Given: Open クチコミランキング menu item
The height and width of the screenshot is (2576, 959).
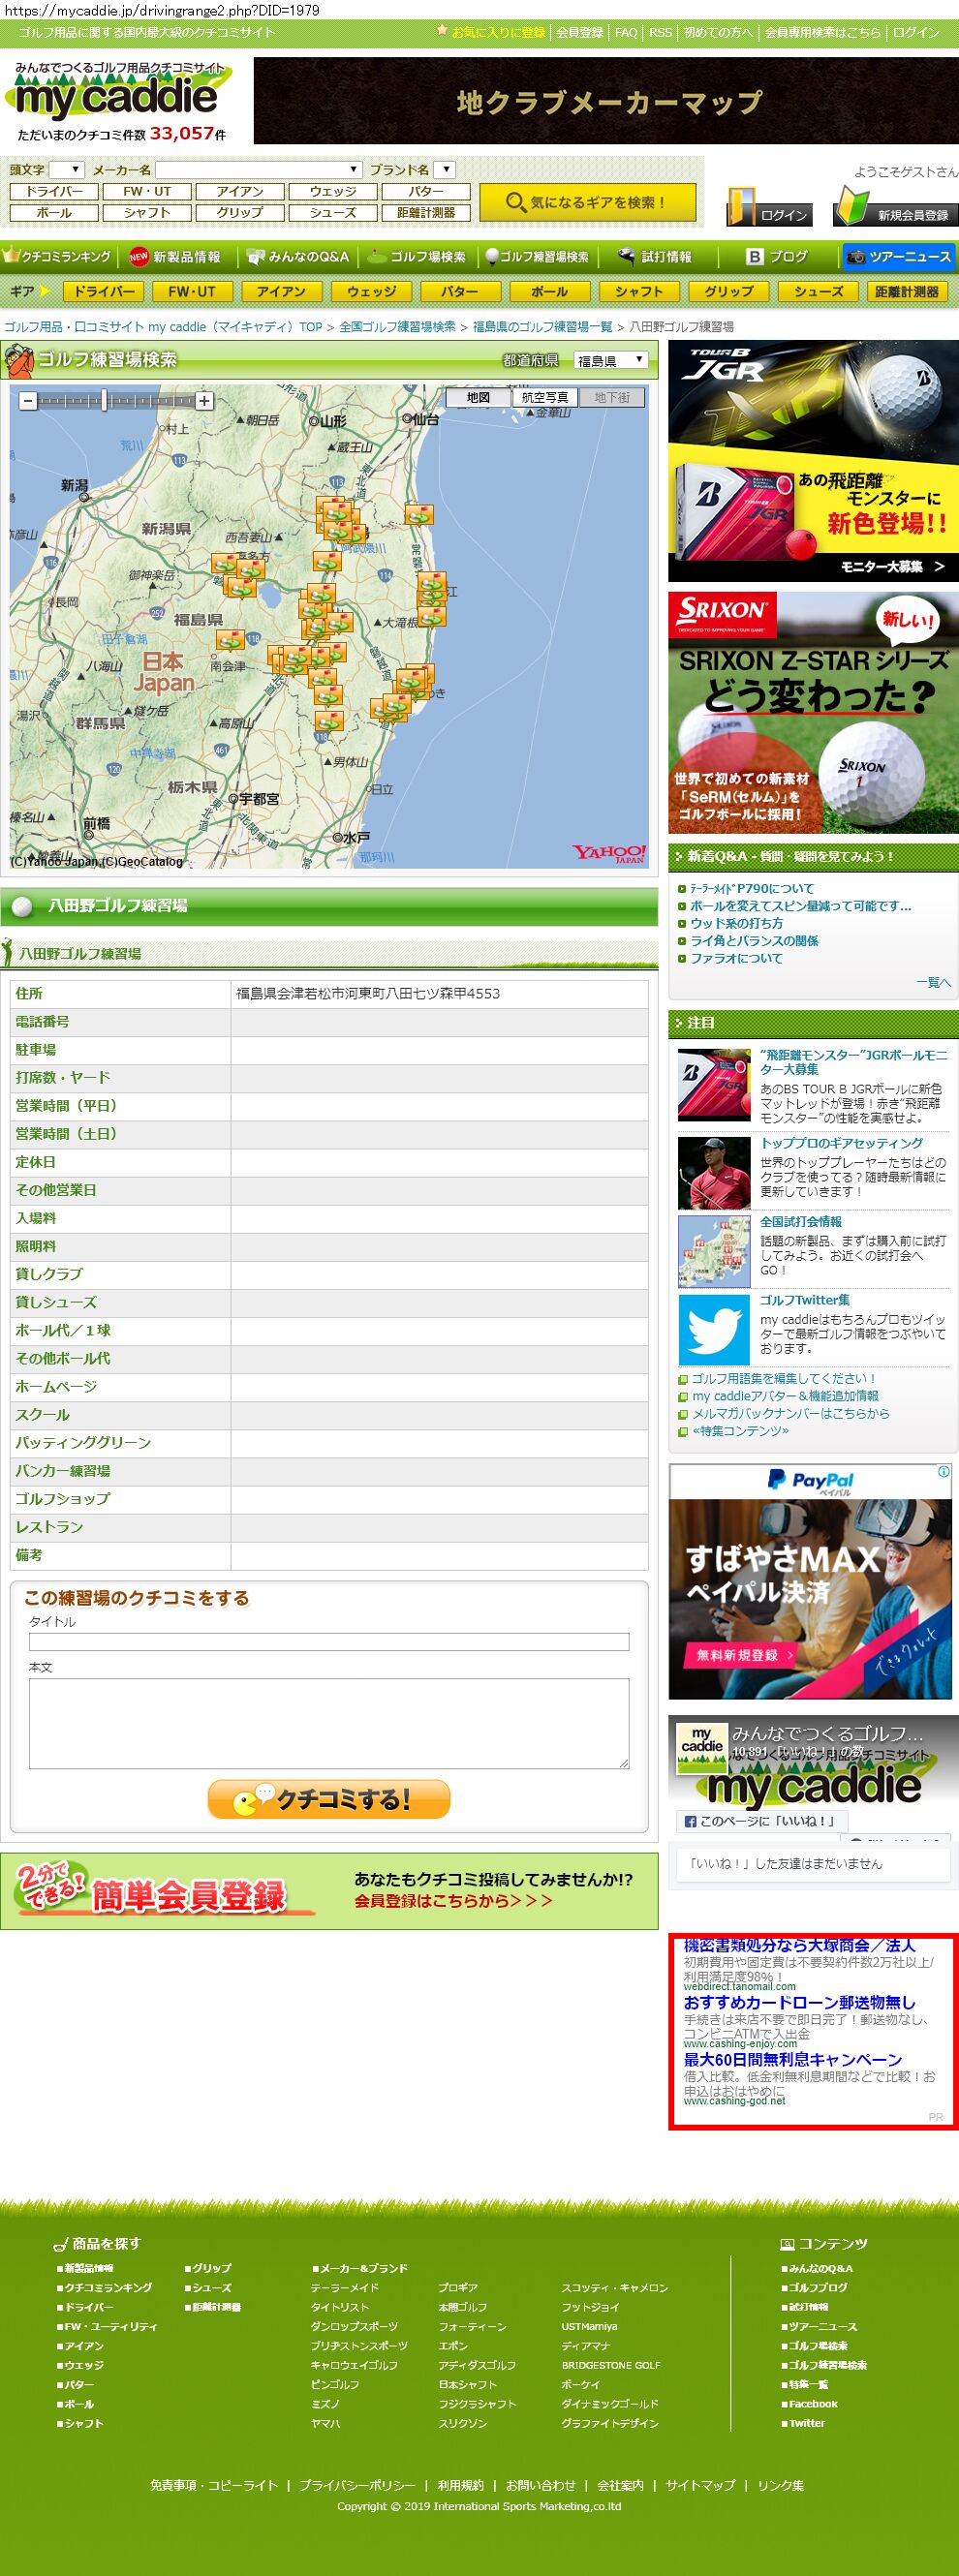Looking at the screenshot, I should point(58,257).
